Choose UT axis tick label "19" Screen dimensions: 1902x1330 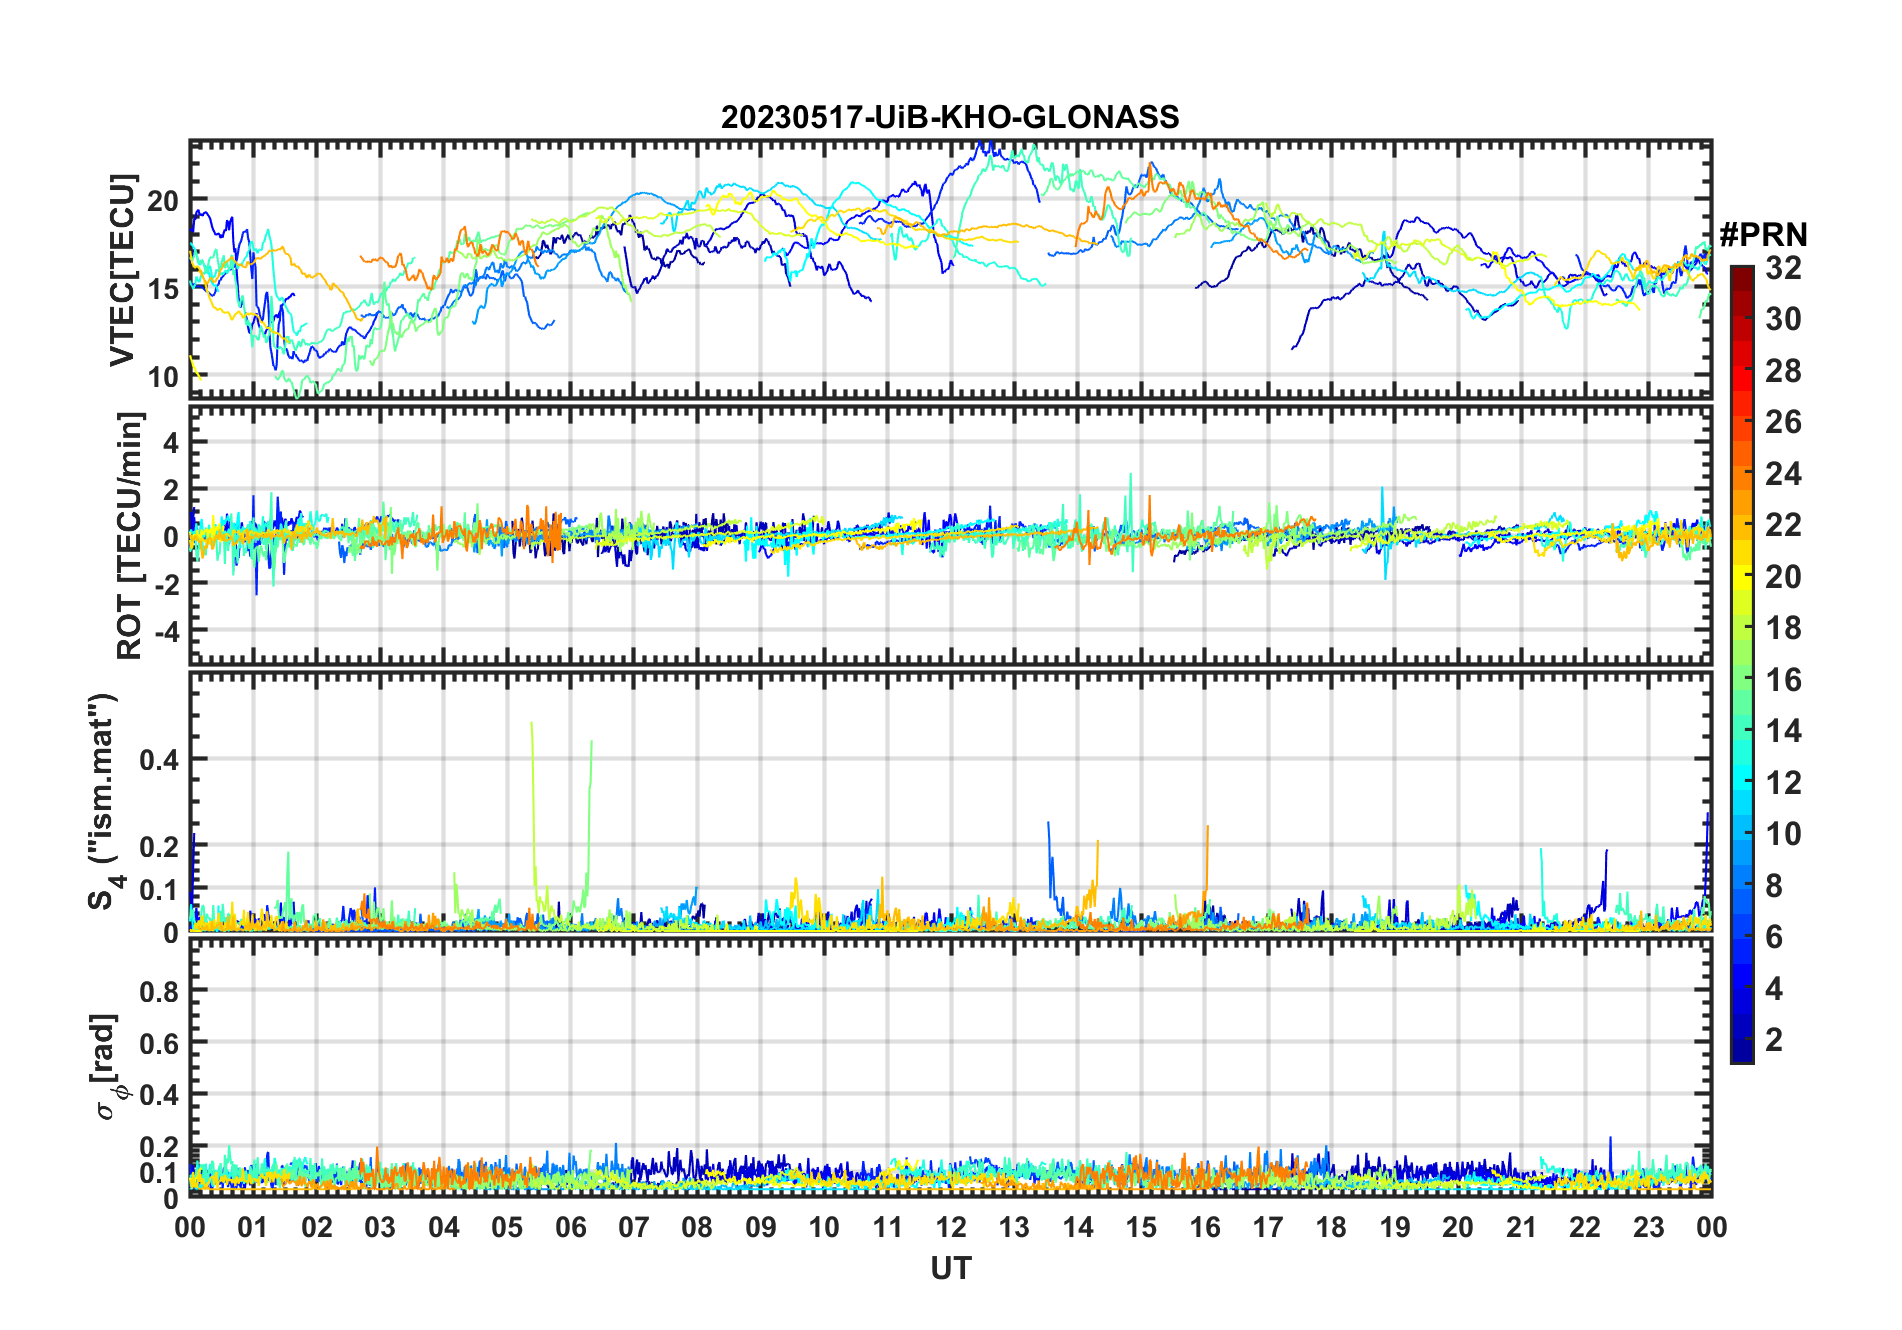1395,1228
